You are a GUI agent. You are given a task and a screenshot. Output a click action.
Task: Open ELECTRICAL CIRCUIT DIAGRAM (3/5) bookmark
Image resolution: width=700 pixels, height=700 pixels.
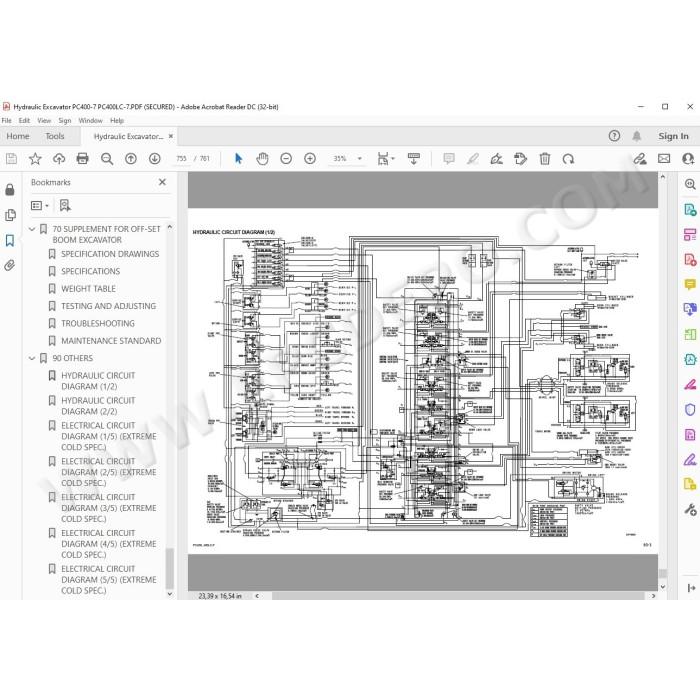tap(108, 508)
